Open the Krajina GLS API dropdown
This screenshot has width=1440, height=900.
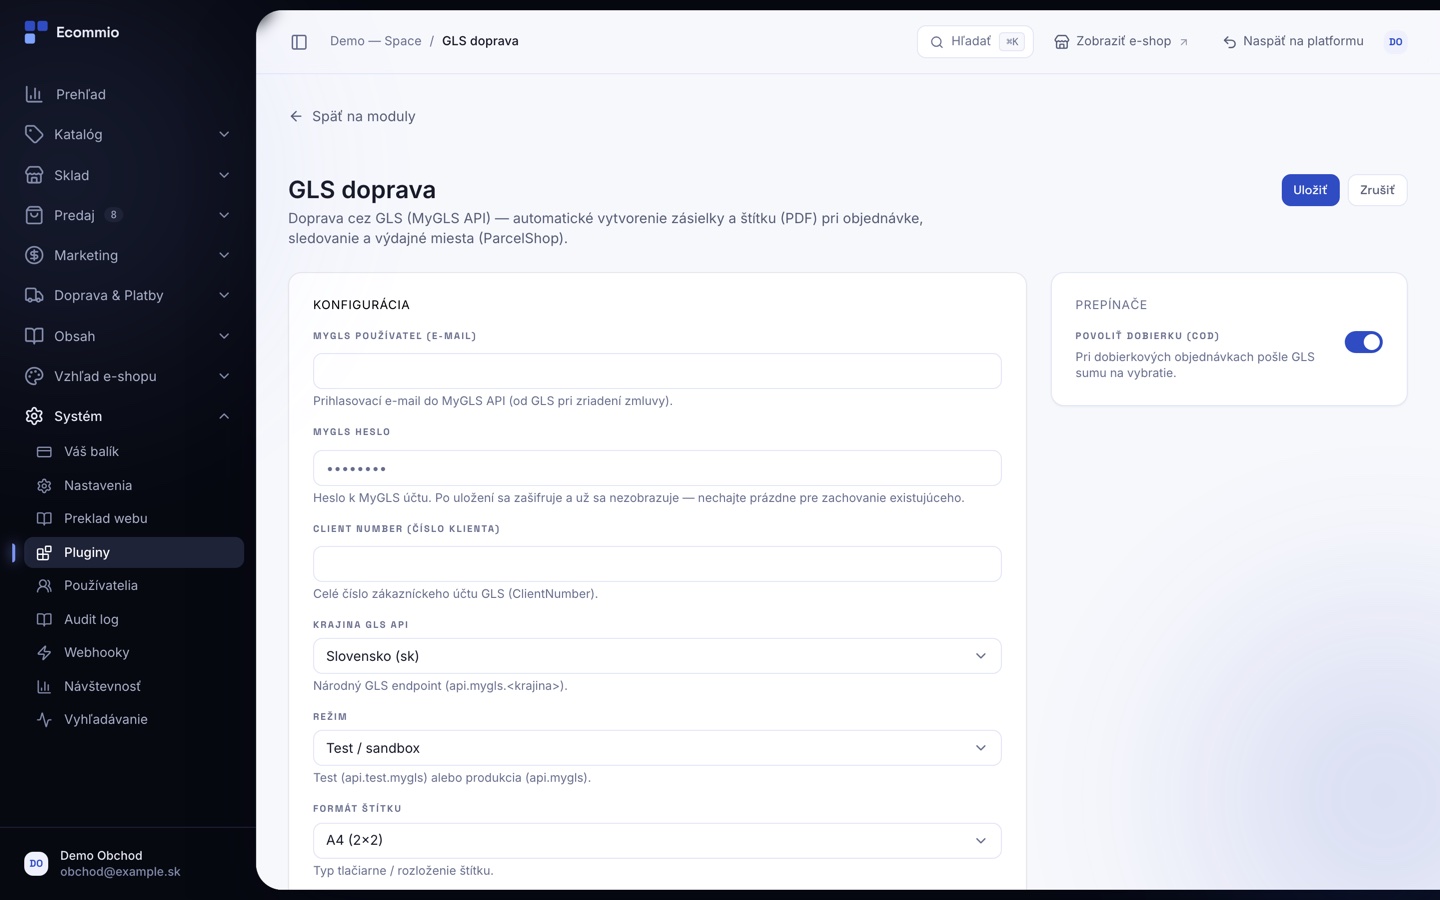657,656
